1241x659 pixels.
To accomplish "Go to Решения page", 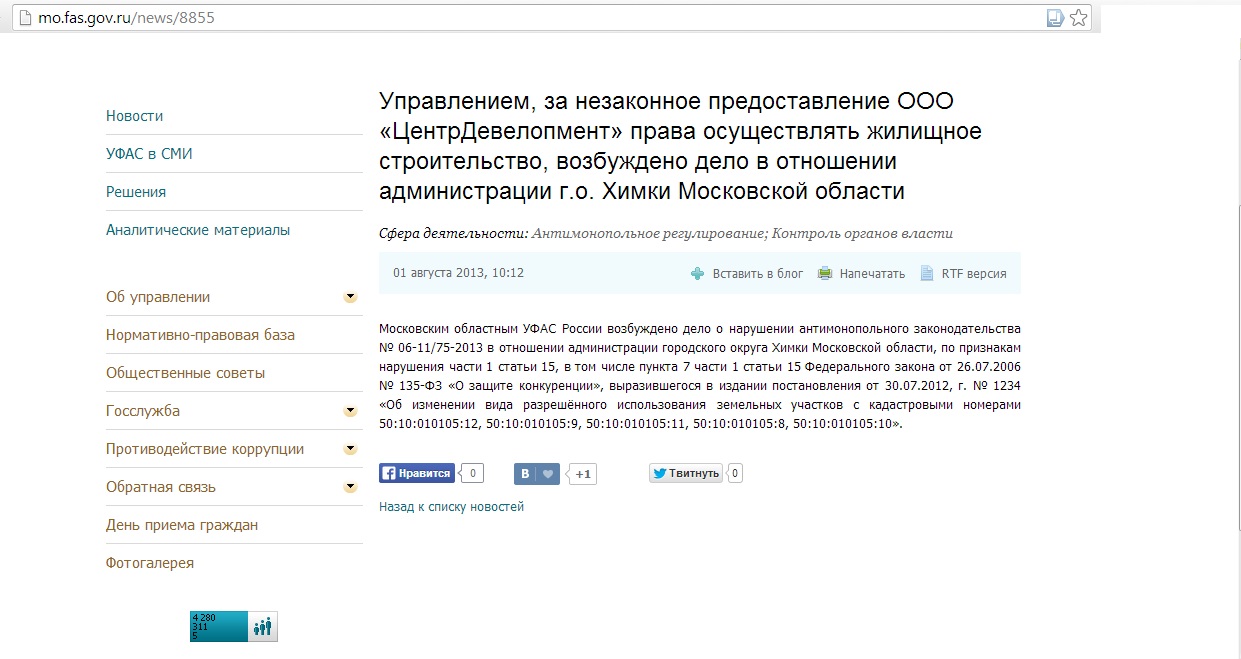I will coord(136,192).
